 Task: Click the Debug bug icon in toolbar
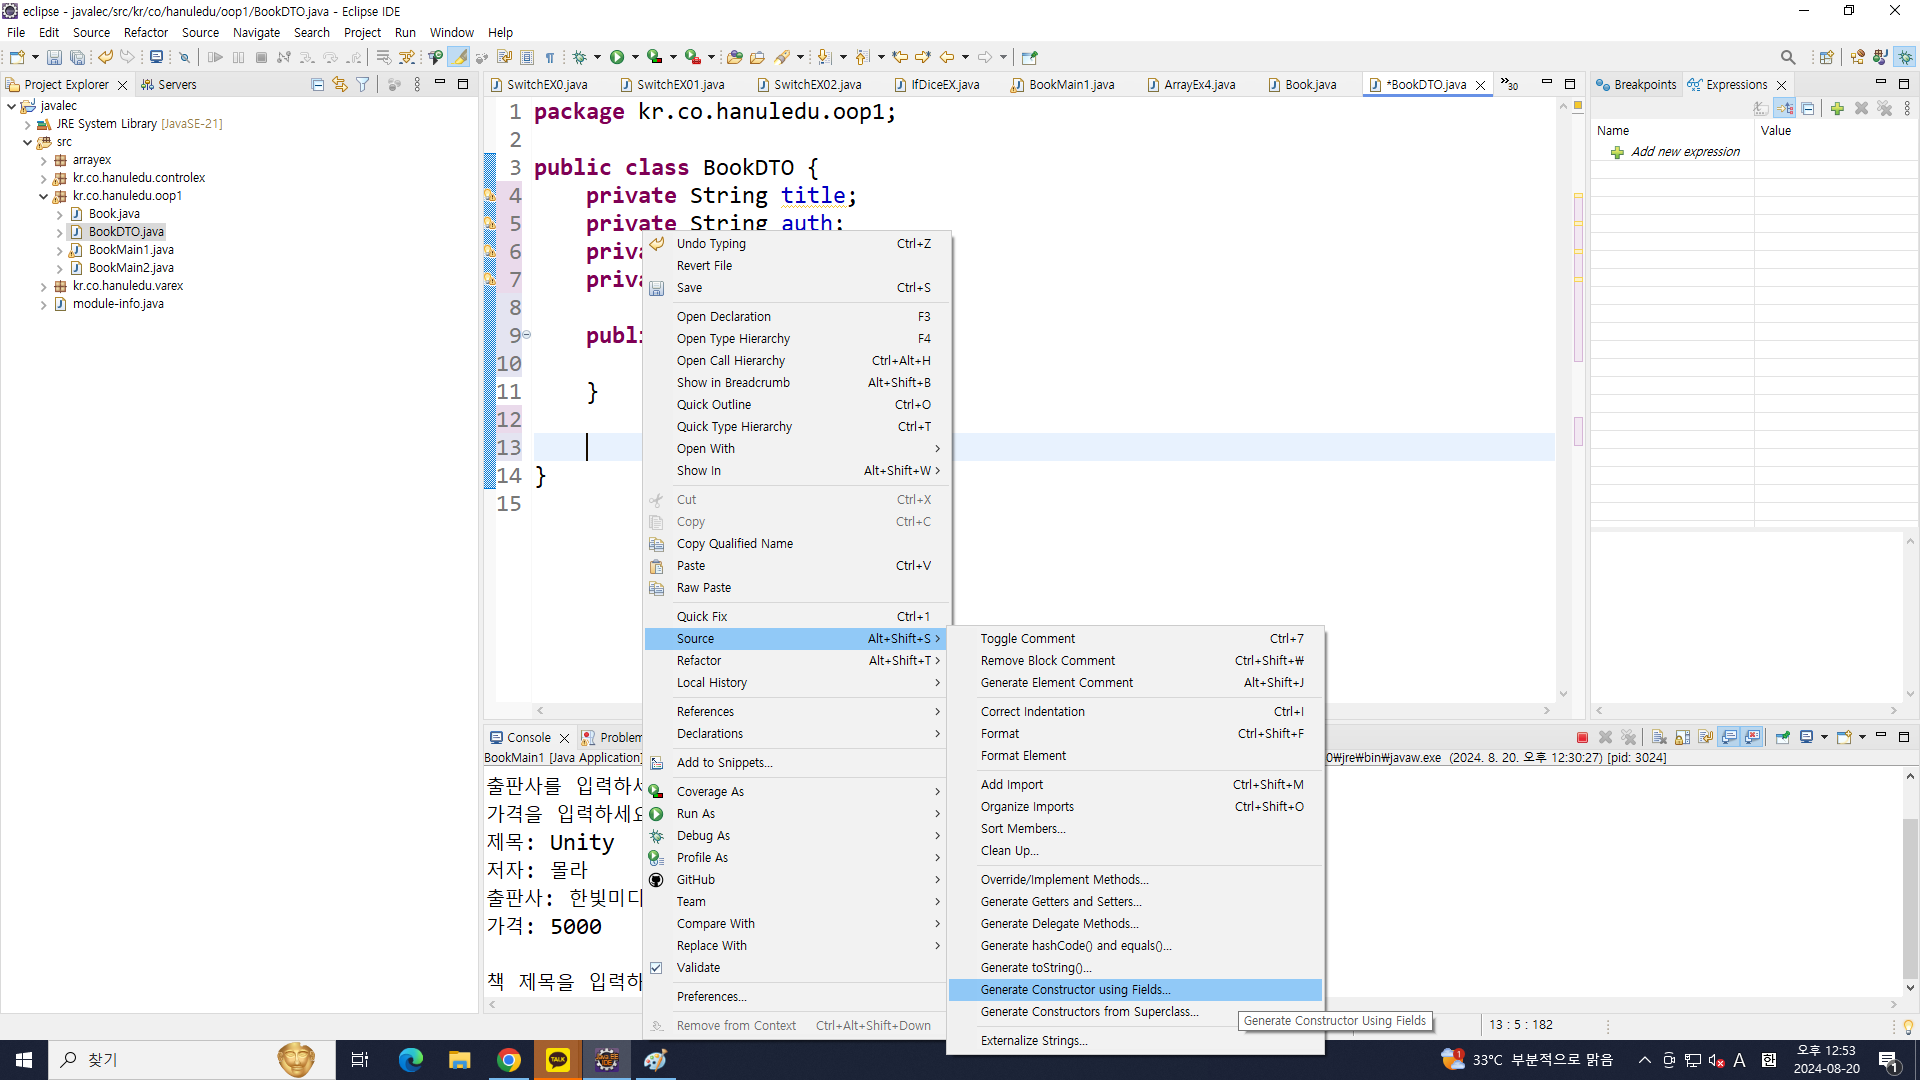pyautogui.click(x=579, y=57)
